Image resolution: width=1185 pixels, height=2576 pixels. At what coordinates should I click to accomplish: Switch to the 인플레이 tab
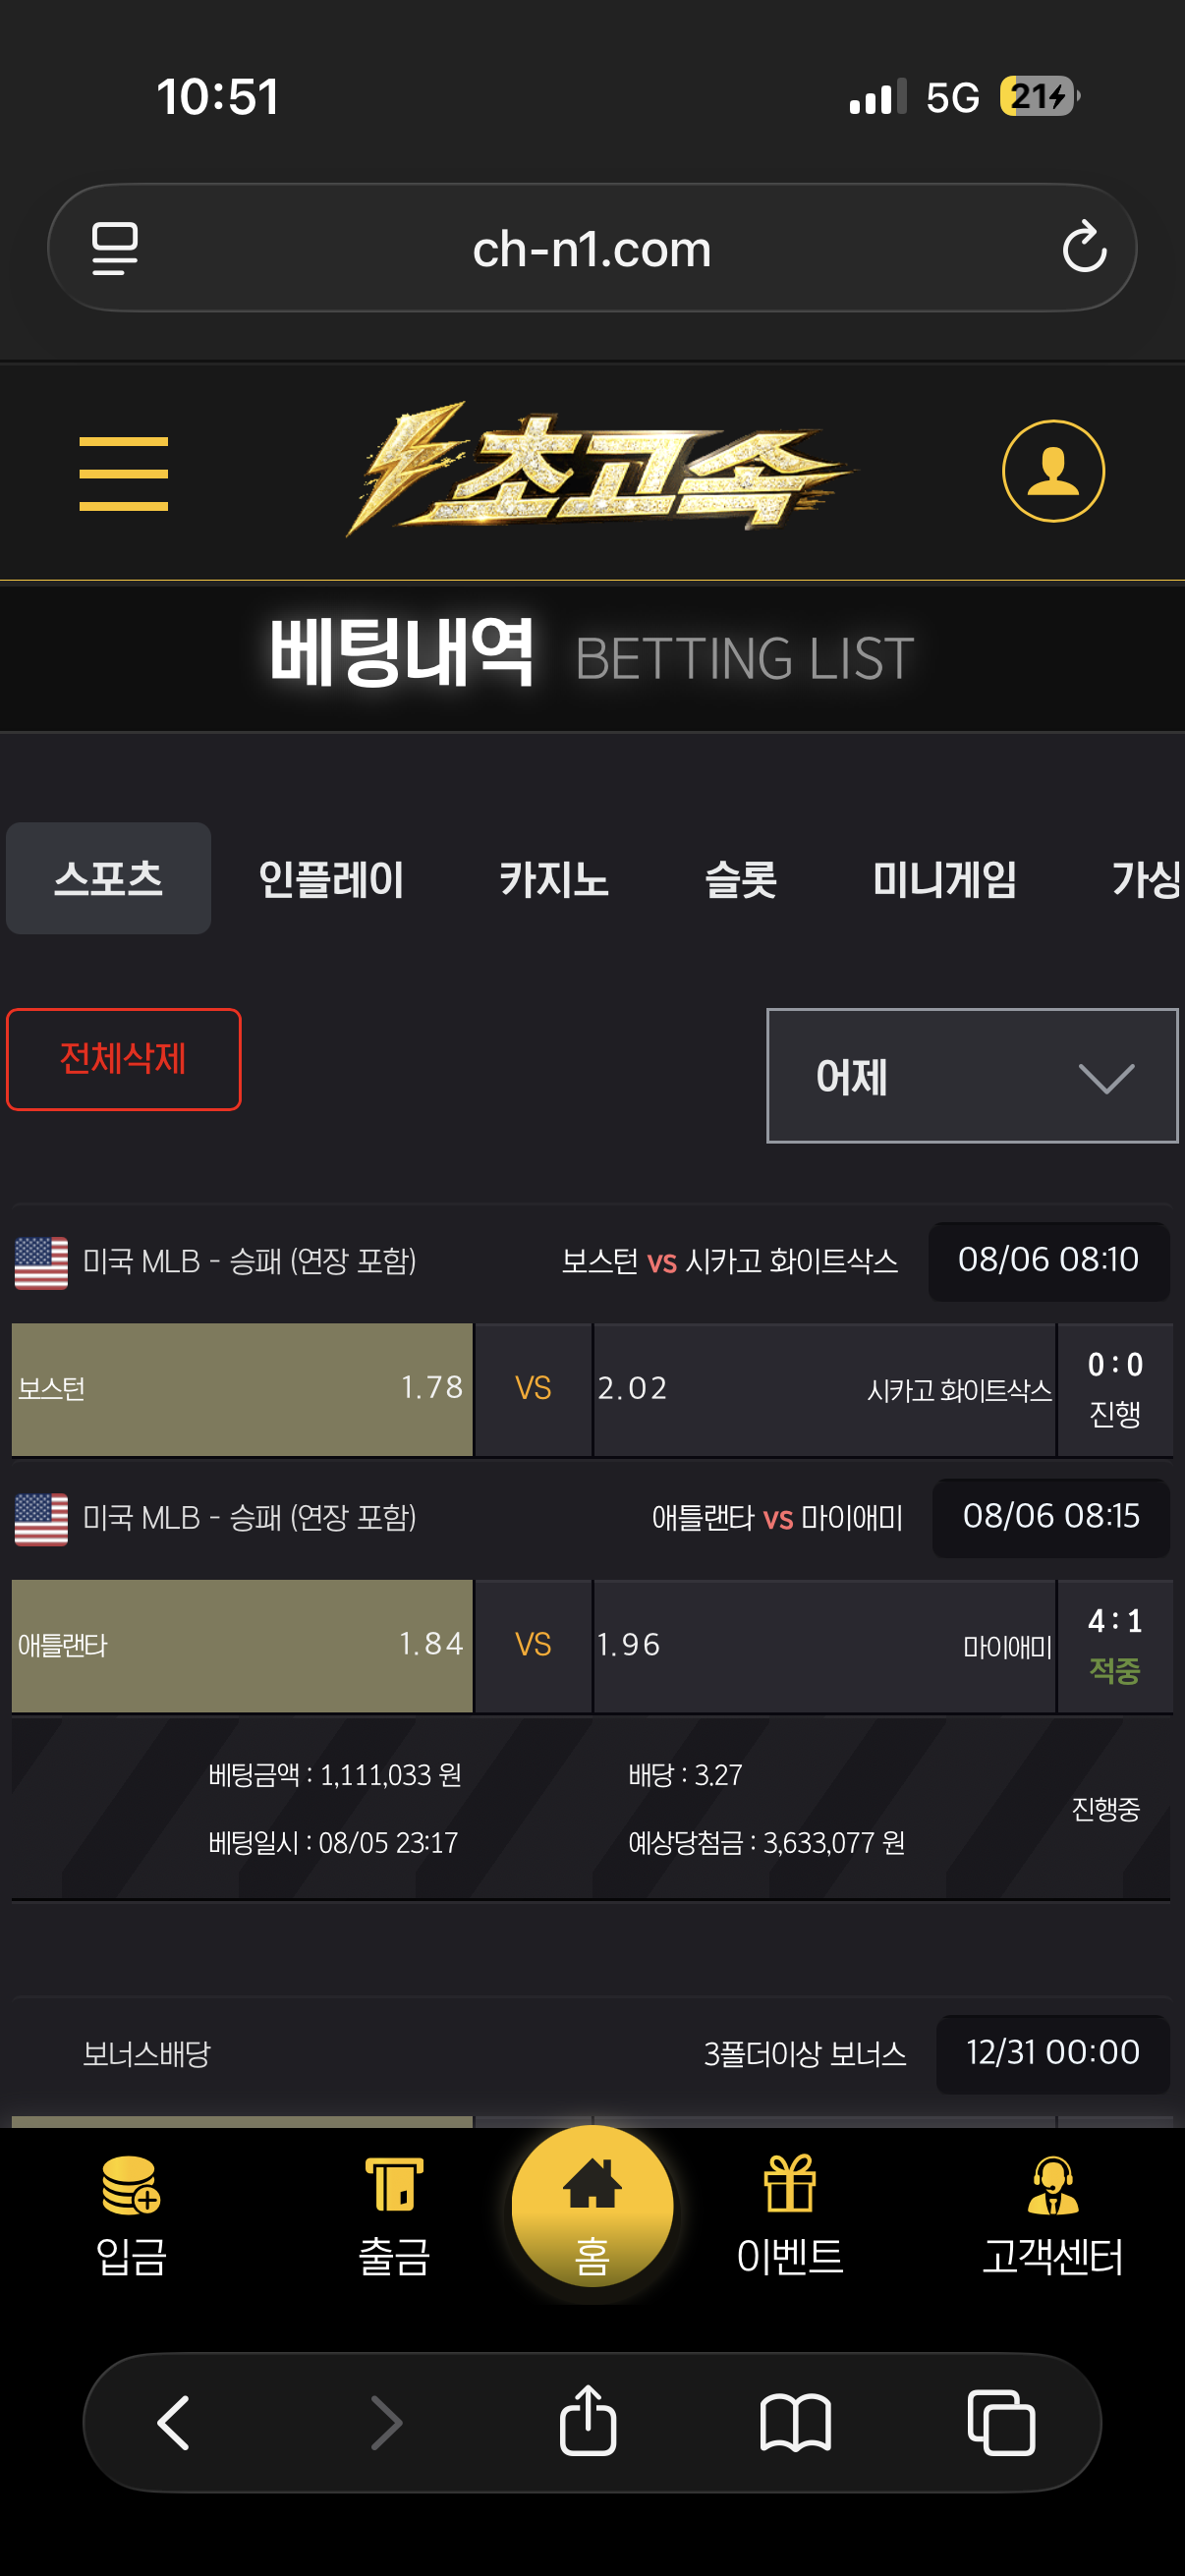(331, 879)
